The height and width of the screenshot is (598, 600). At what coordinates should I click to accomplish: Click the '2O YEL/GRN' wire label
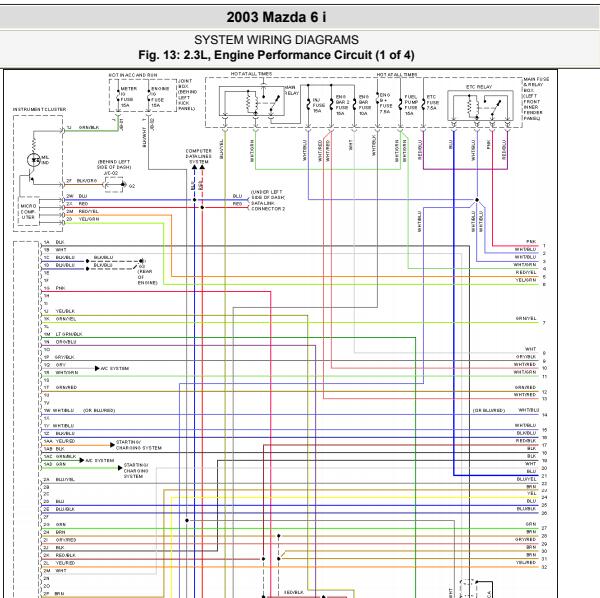point(83,219)
